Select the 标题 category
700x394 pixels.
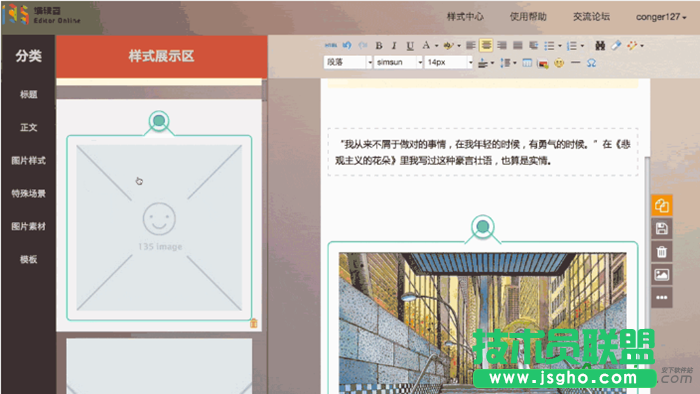tap(29, 94)
